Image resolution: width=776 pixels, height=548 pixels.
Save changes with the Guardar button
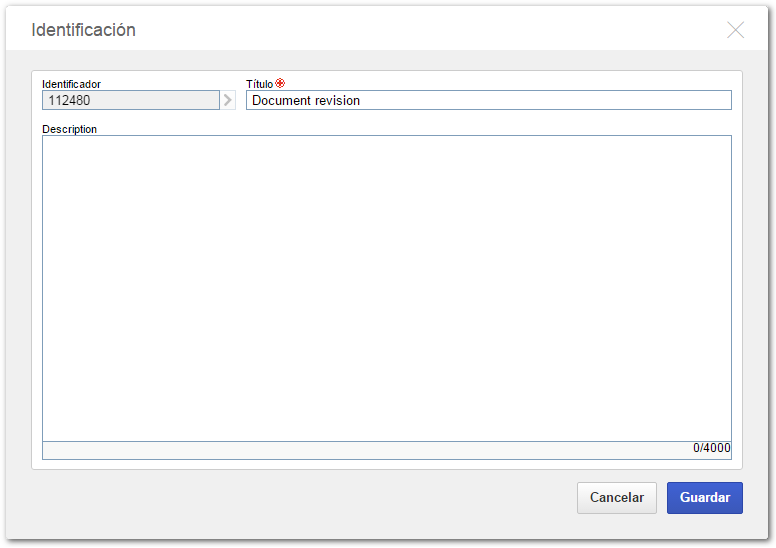coord(705,498)
